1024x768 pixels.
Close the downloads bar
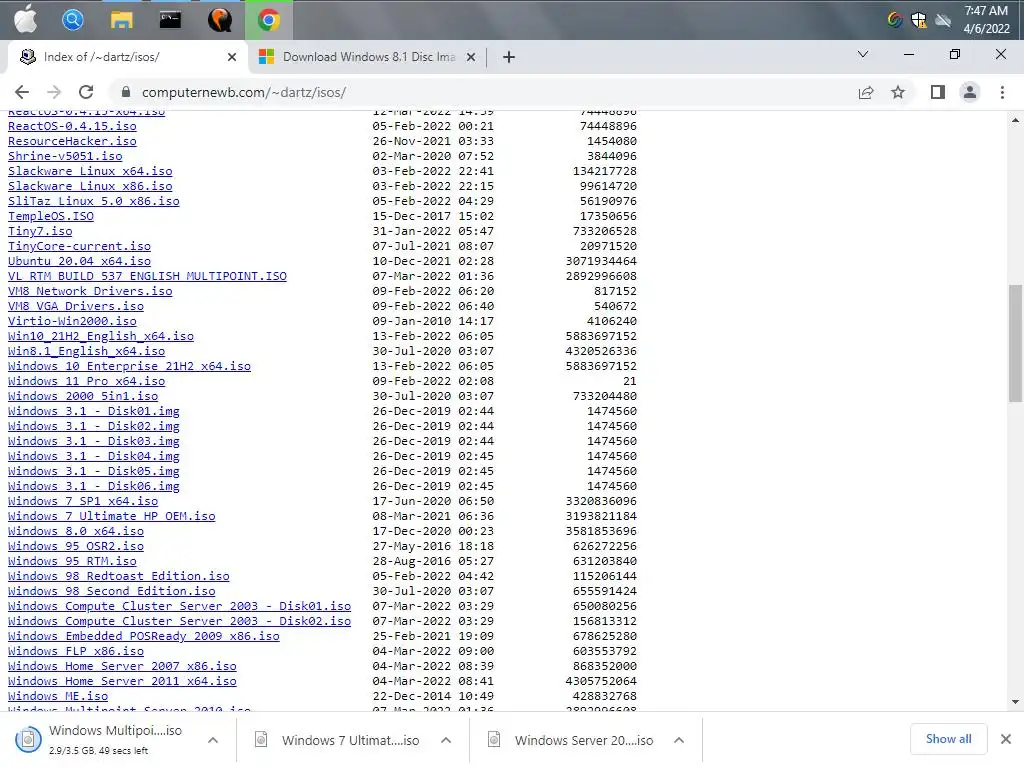[1006, 739]
